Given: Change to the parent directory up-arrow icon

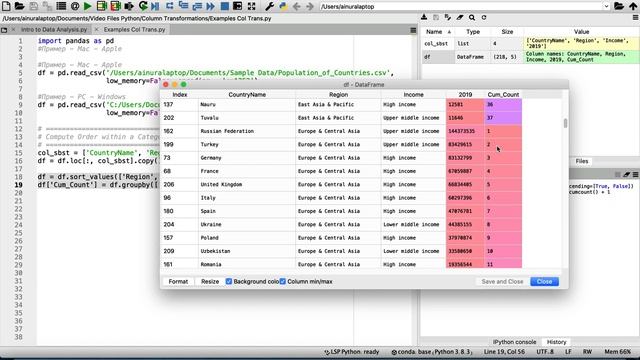Looking at the screenshot, I should pos(633,6).
